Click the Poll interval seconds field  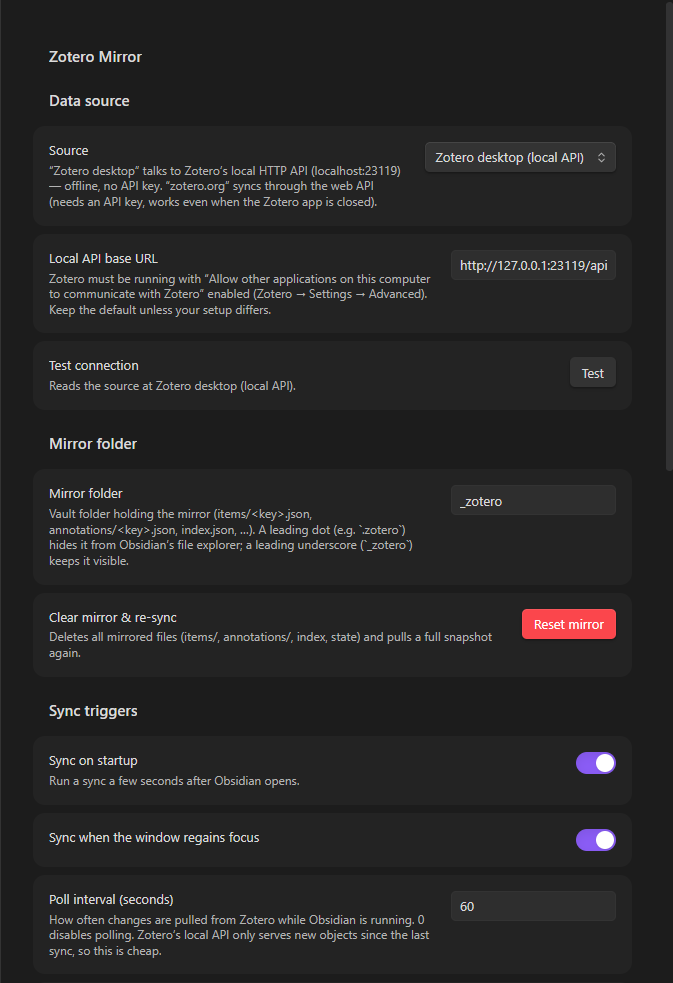(x=533, y=907)
